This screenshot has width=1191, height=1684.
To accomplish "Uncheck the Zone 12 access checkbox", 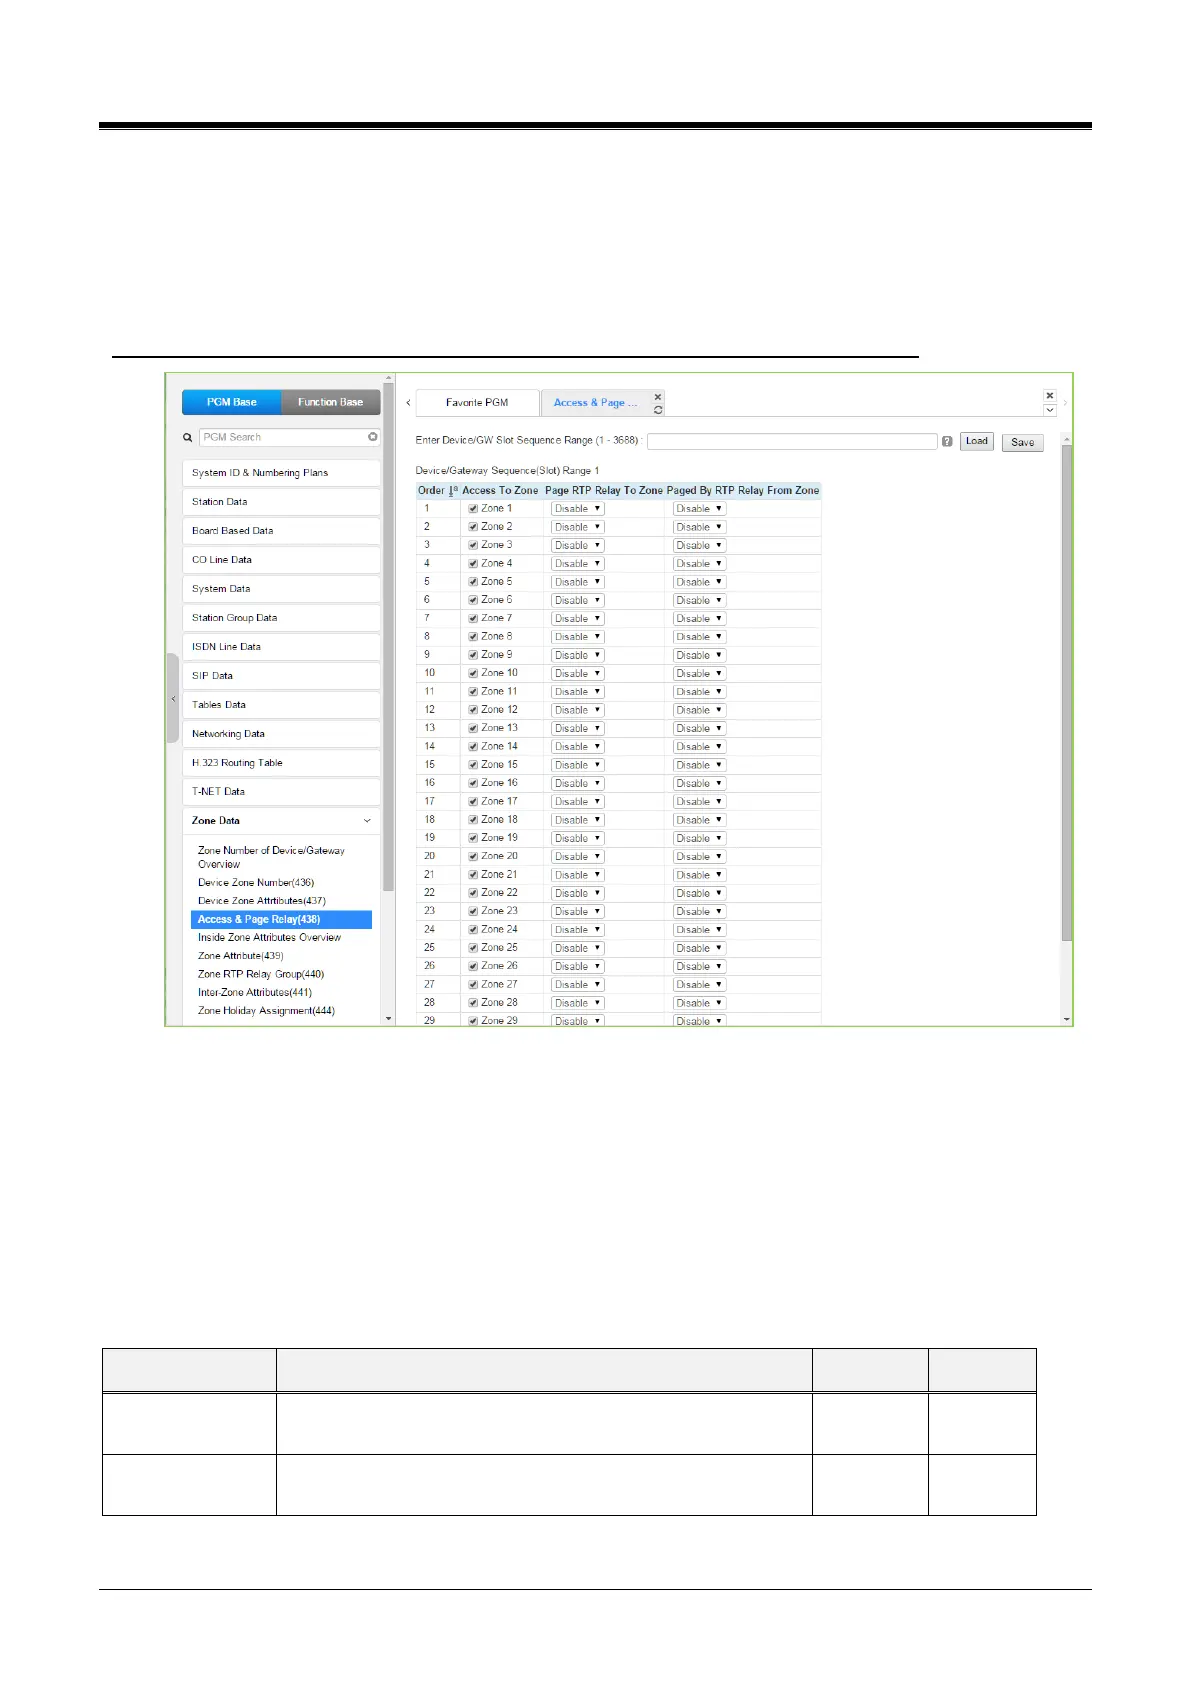I will pyautogui.click(x=473, y=709).
